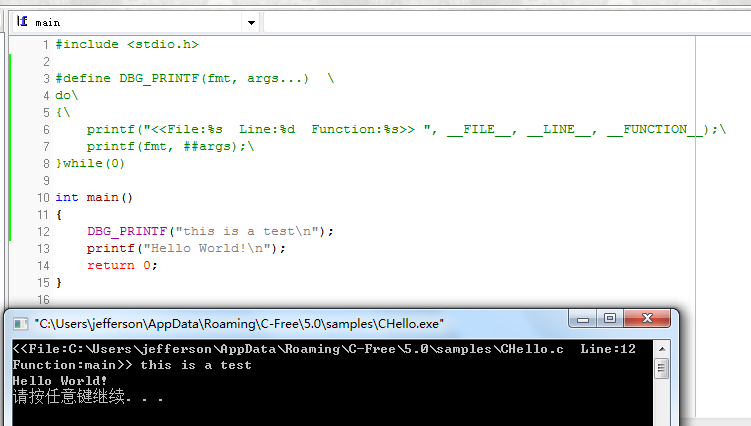This screenshot has height=426, width=751.
Task: Click the console vertical scrollbar thumb
Action: coord(661,368)
